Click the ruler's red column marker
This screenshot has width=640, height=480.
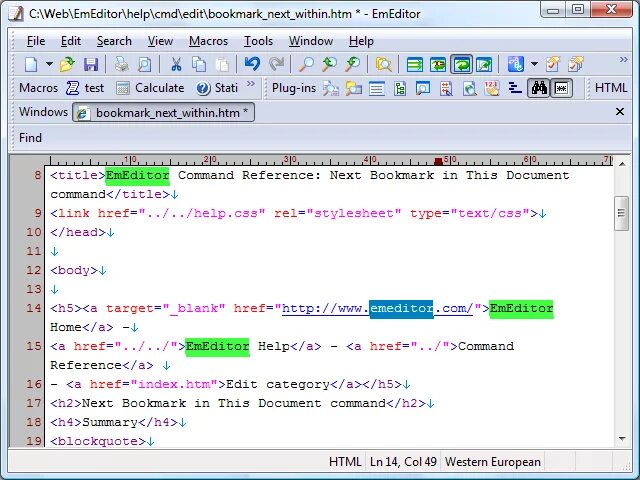tap(438, 161)
